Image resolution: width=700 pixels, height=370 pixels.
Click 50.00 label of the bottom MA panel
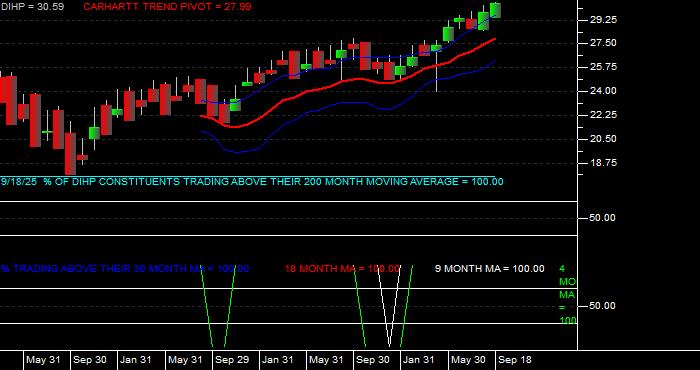(x=603, y=306)
